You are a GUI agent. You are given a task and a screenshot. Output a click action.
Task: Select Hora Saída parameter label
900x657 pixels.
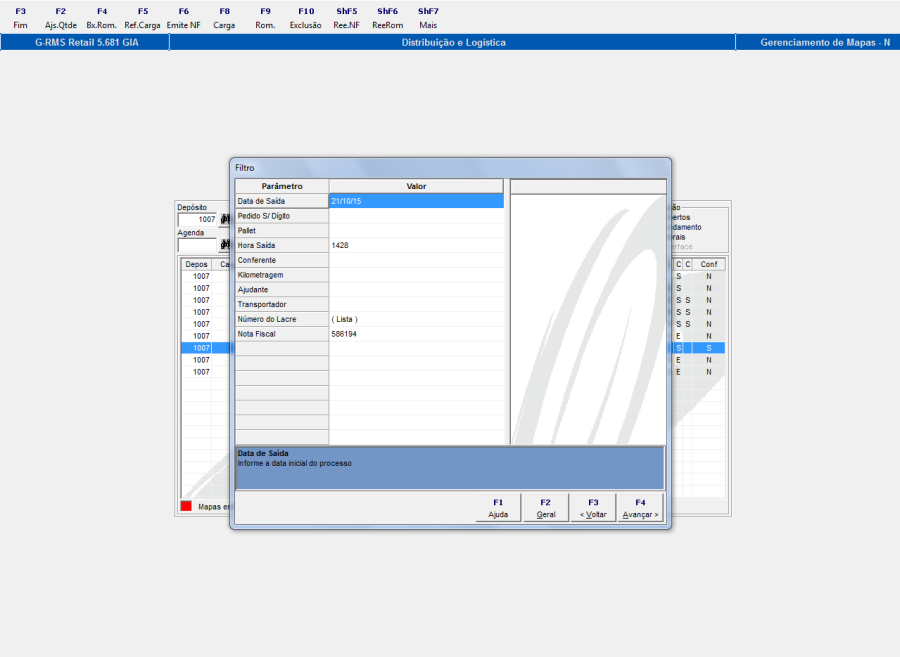282,245
